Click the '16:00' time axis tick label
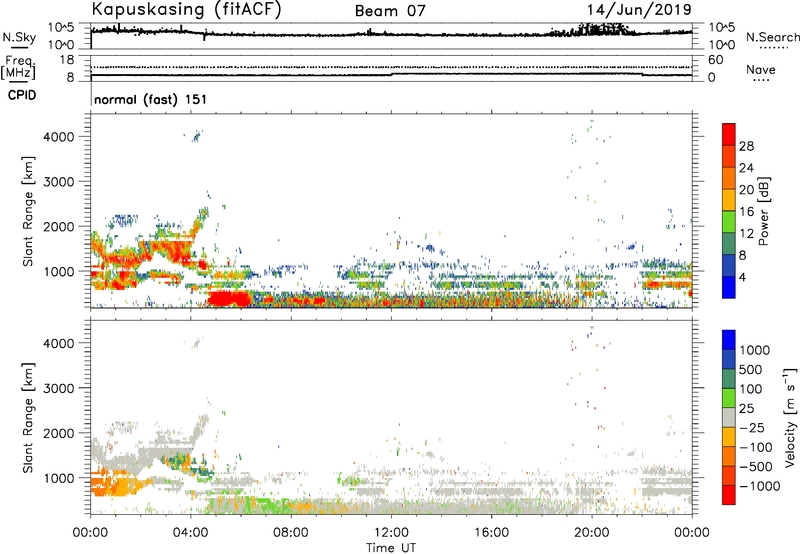The height and width of the screenshot is (554, 800). (491, 533)
